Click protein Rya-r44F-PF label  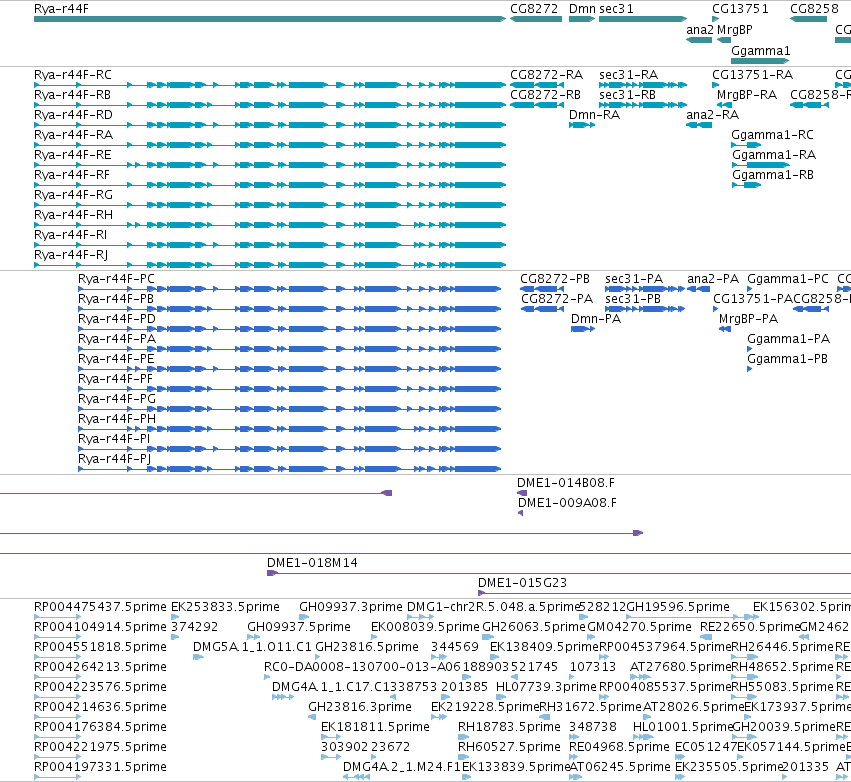click(x=116, y=379)
